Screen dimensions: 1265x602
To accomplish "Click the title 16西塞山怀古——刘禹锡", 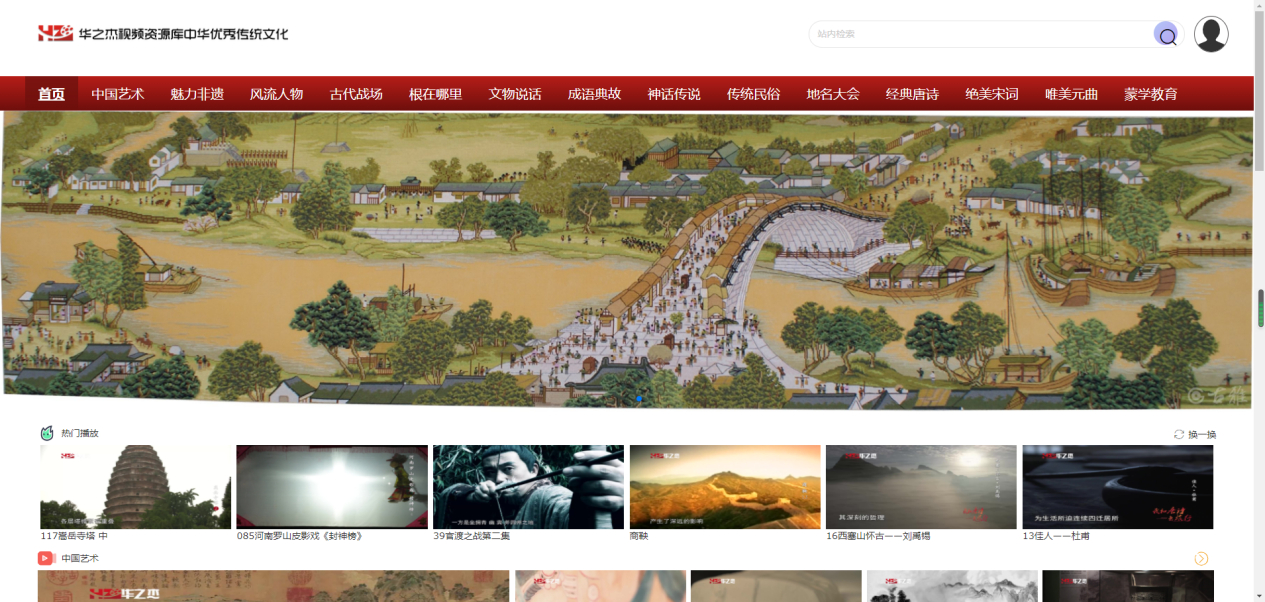I will [x=878, y=536].
